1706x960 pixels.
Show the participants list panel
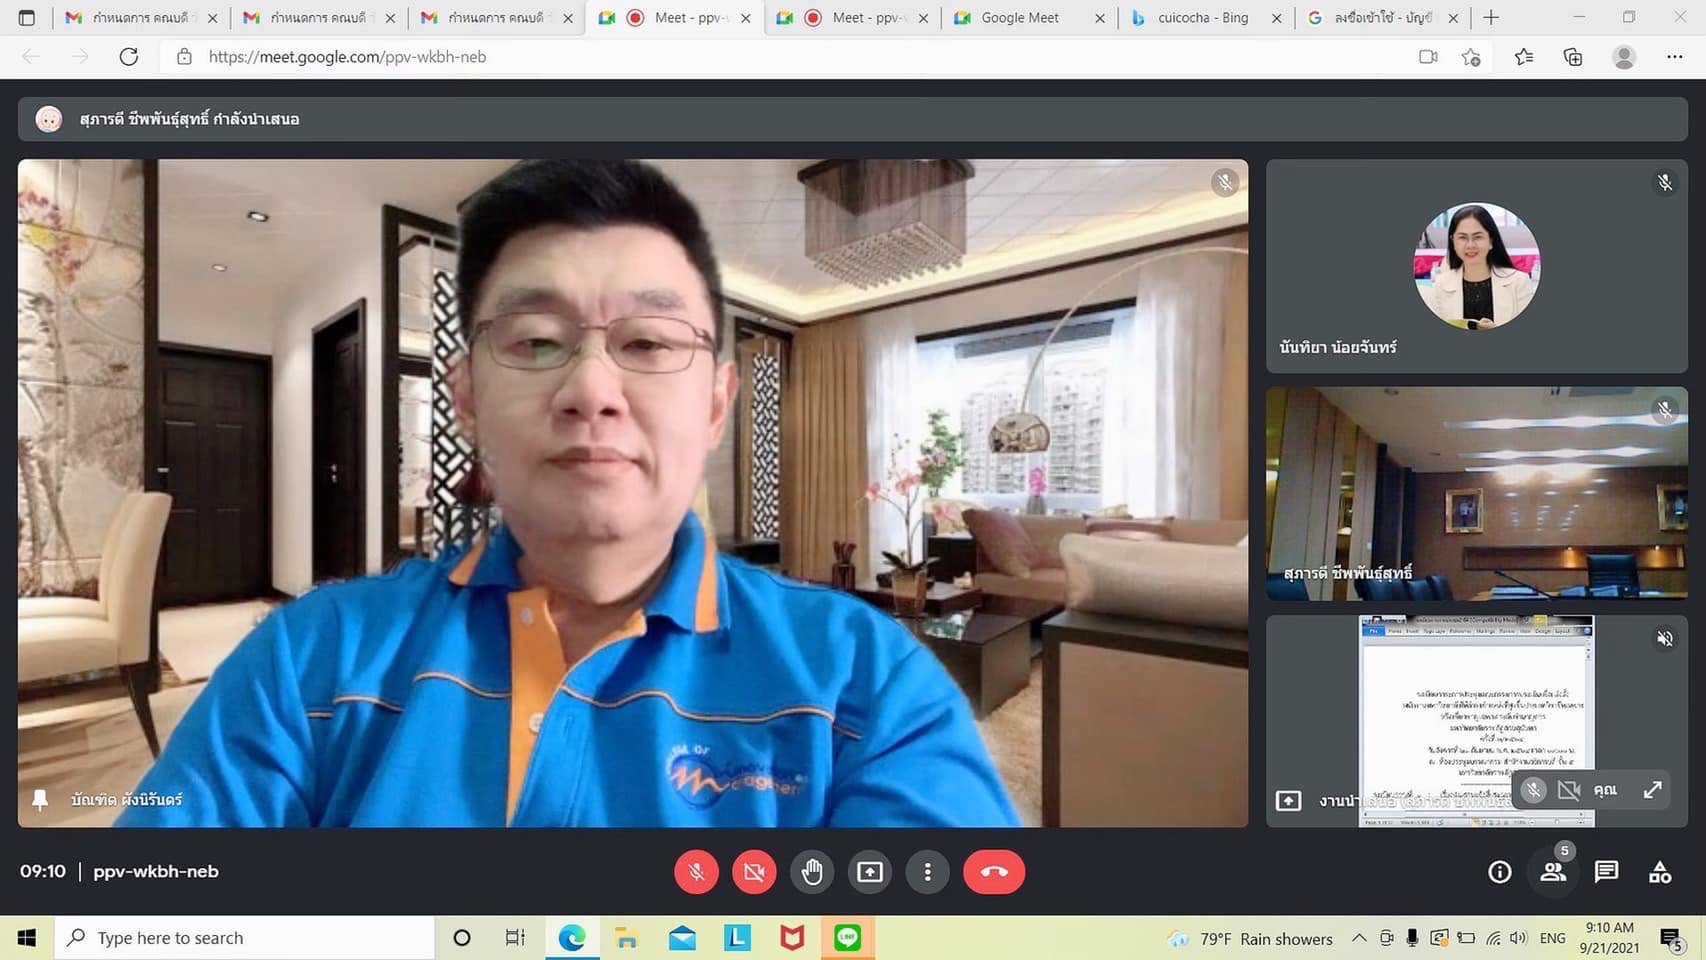1553,872
